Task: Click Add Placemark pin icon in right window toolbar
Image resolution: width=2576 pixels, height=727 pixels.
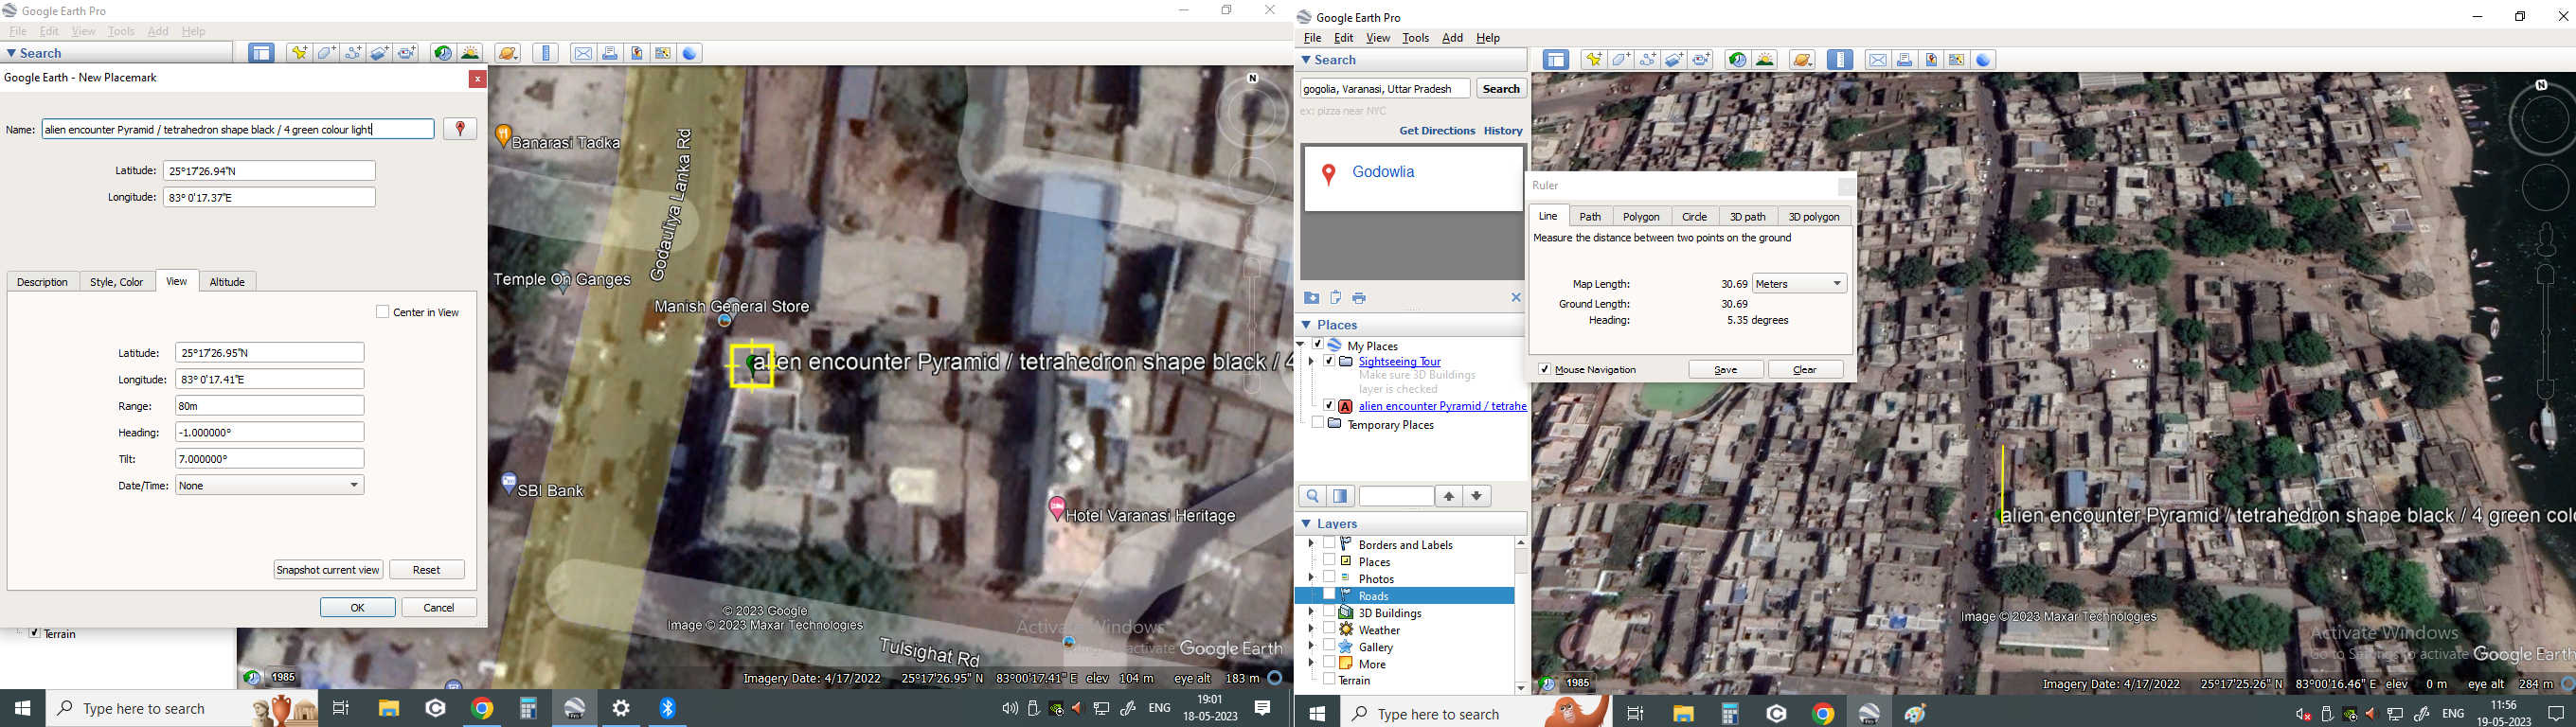Action: [1594, 60]
